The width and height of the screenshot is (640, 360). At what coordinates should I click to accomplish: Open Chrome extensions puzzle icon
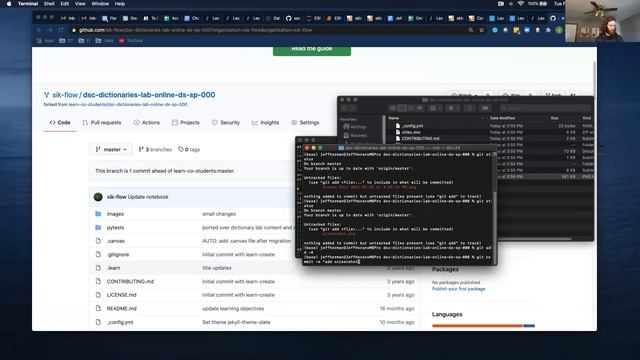point(548,30)
